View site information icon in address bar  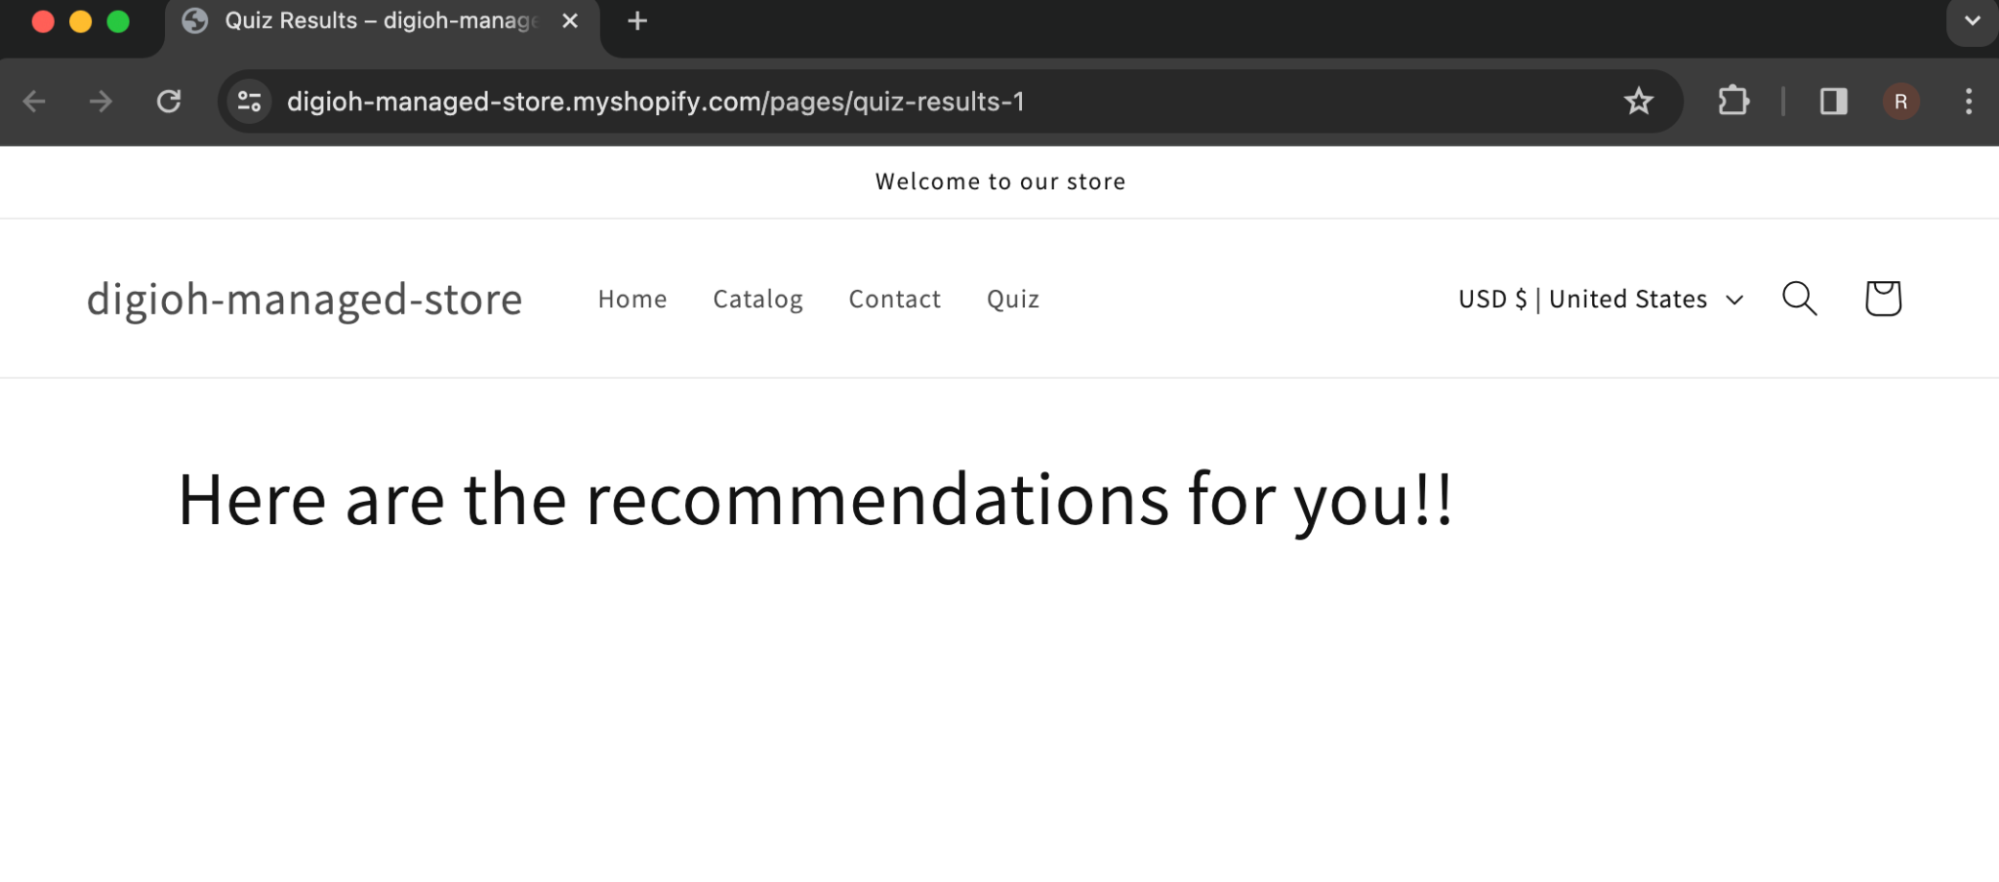click(249, 101)
